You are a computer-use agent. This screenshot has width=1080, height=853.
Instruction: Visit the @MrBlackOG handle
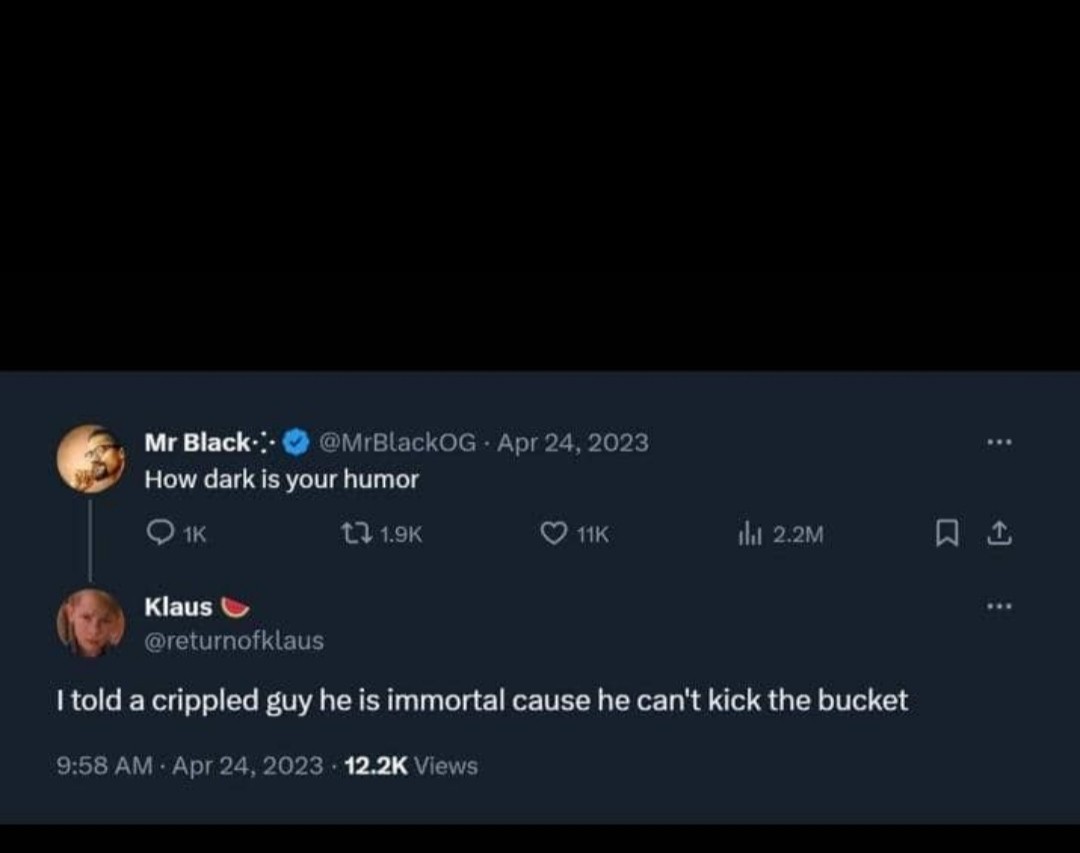pyautogui.click(x=397, y=442)
